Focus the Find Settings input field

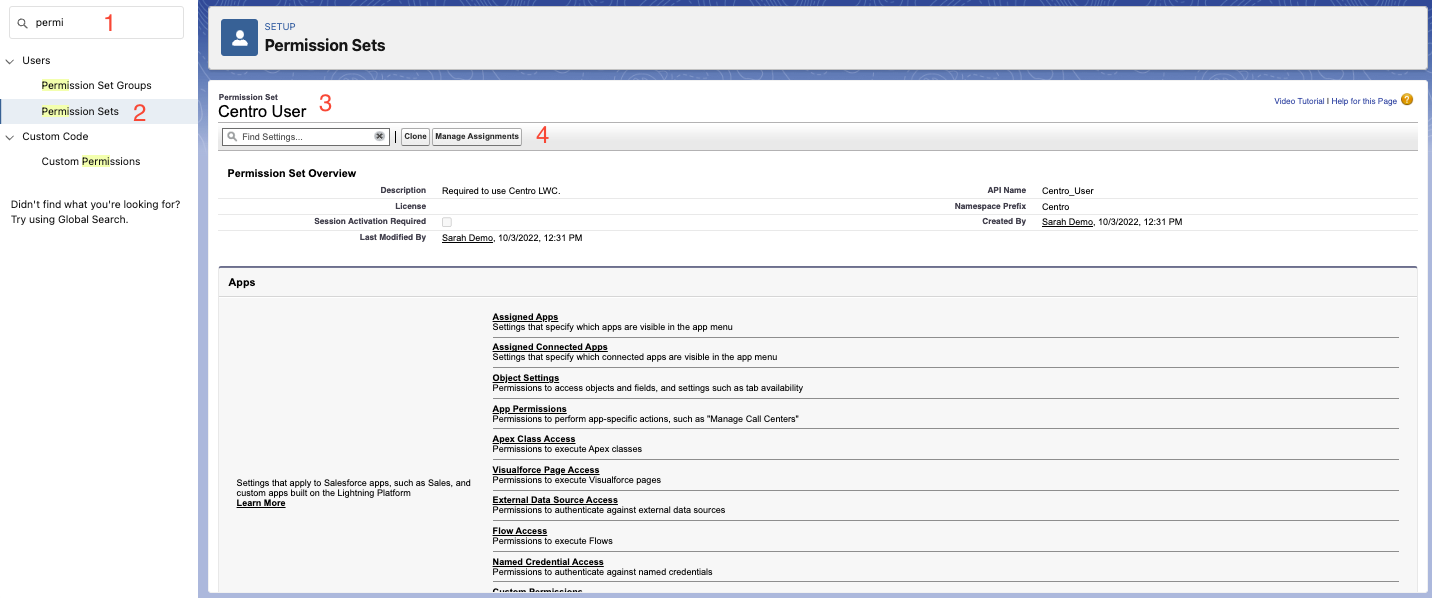tap(305, 137)
